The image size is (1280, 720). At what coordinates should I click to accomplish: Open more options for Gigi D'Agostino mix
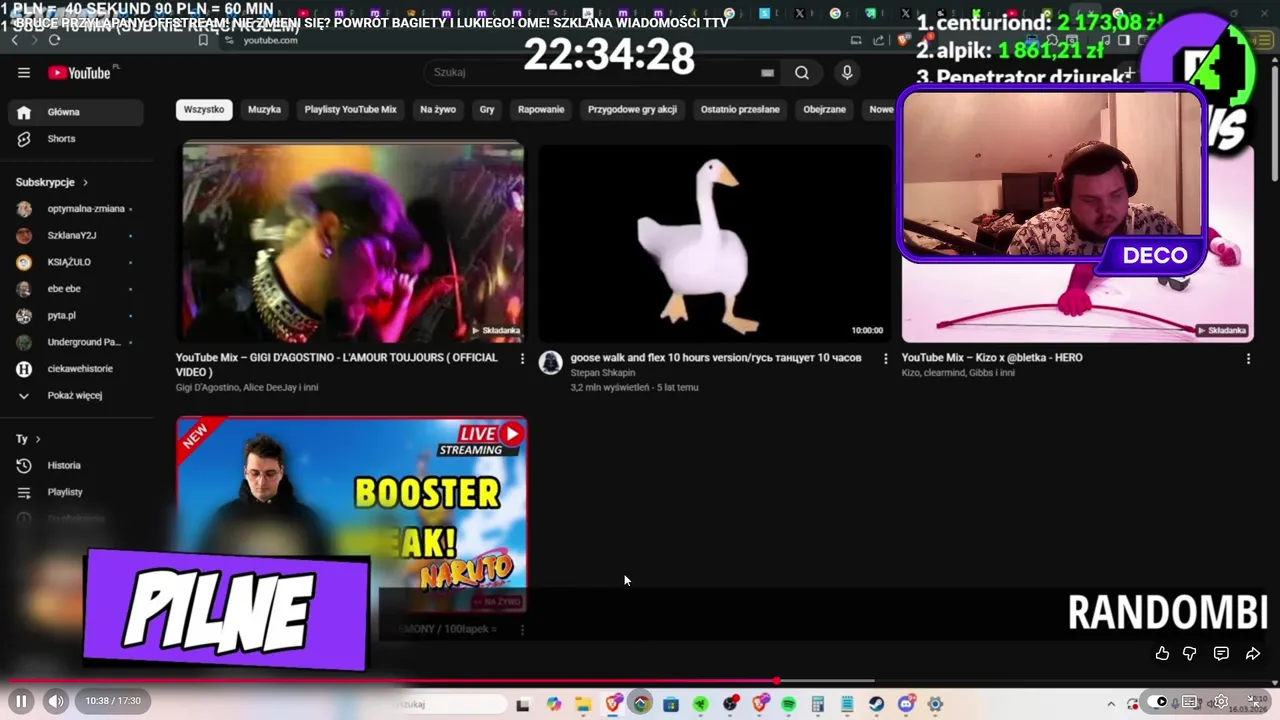click(x=522, y=358)
